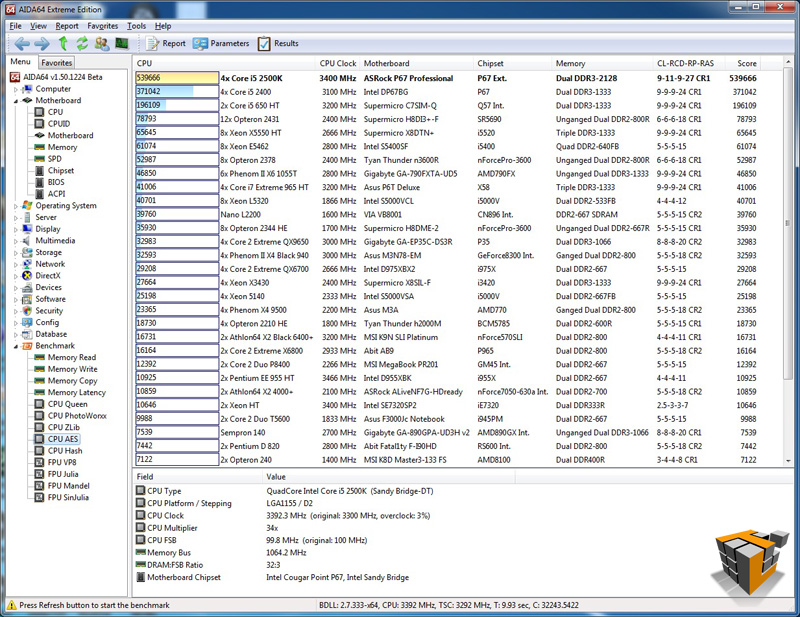Open the File menu
Screen dimensions: 800x617
(x=15, y=26)
